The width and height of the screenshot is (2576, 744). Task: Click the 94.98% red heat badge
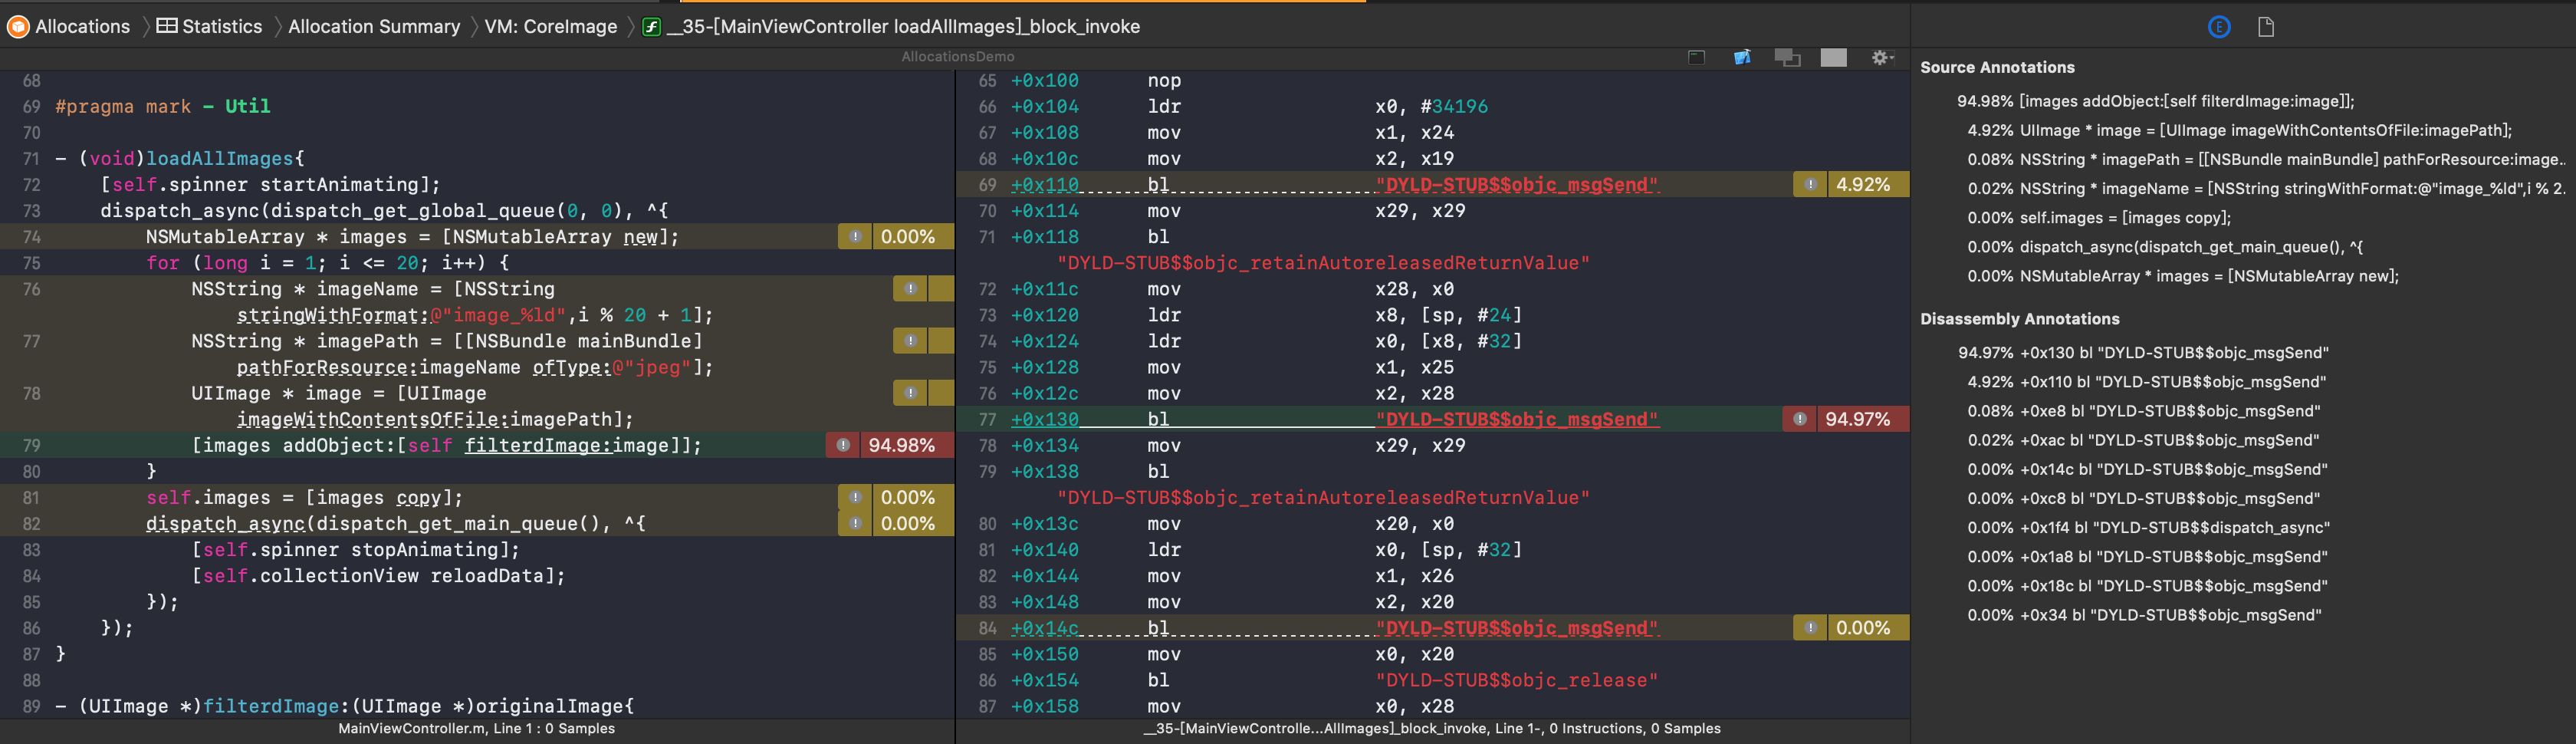tap(901, 445)
